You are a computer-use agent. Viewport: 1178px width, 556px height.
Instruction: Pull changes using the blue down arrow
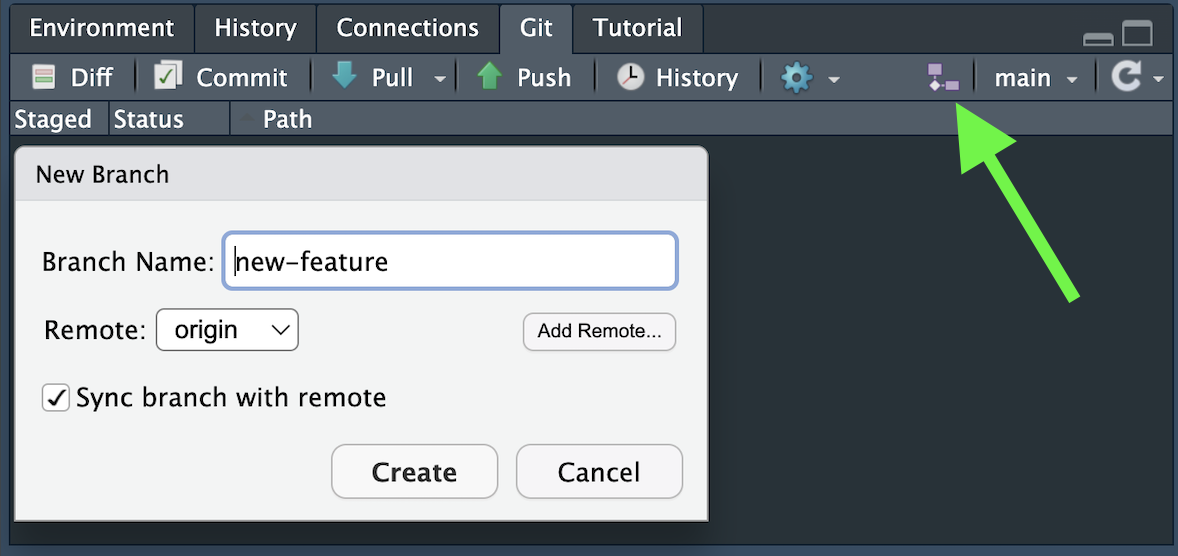(x=345, y=77)
